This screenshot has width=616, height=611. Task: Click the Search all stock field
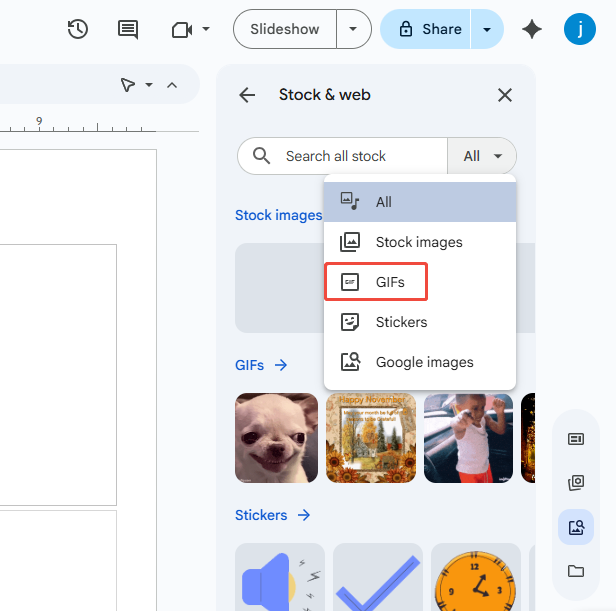tap(342, 156)
